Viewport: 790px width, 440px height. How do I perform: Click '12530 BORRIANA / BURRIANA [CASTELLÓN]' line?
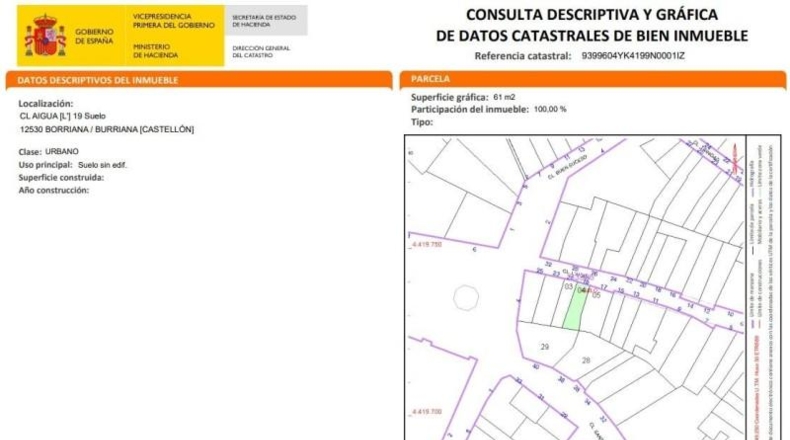pos(107,130)
